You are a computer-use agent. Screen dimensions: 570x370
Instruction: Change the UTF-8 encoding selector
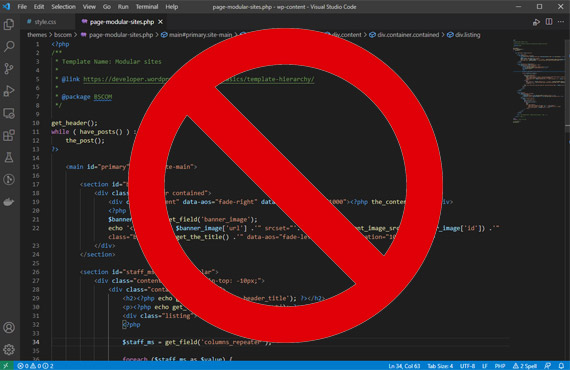pyautogui.click(x=467, y=366)
